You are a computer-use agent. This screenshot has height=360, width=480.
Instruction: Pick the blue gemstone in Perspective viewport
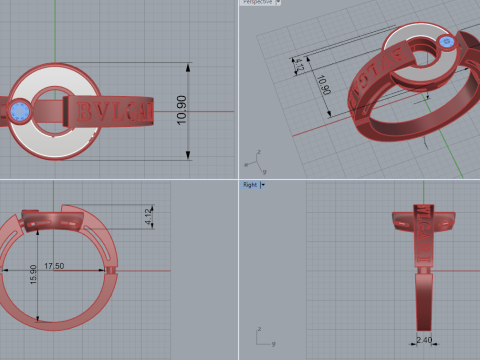[x=446, y=42]
